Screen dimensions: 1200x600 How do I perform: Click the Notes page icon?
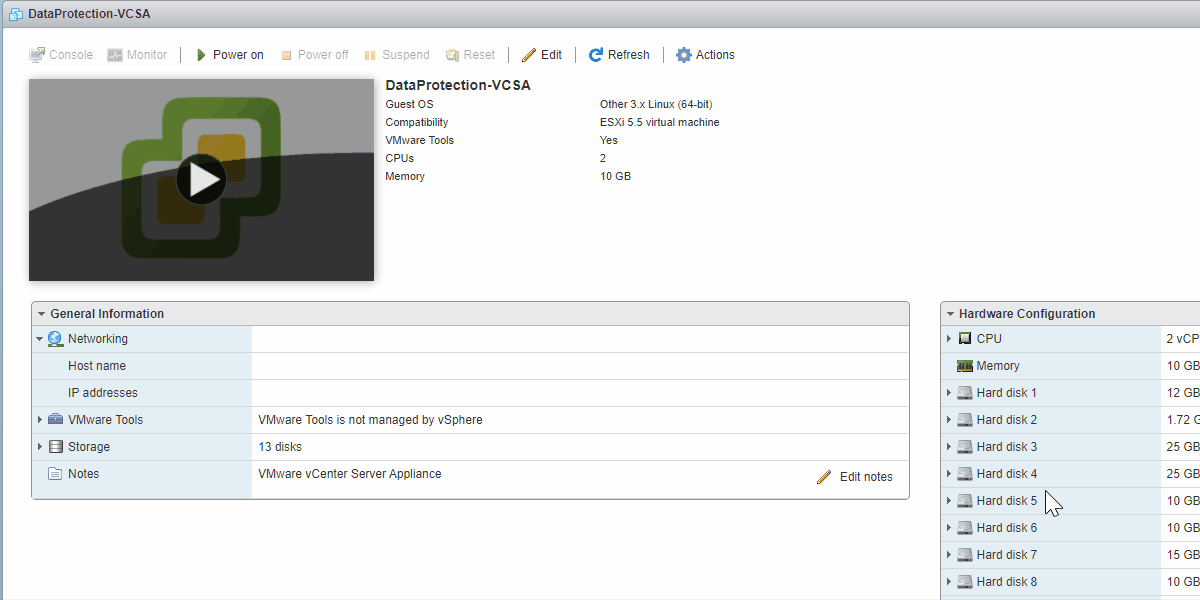pyautogui.click(x=55, y=474)
